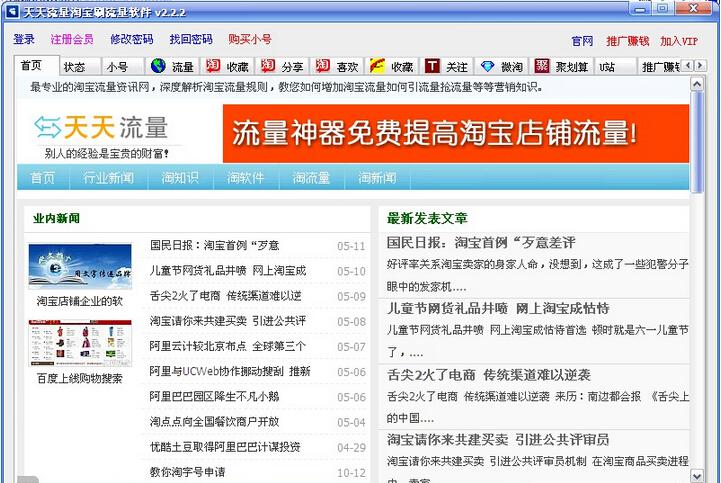Click the vertical scrollbar up arrow
The image size is (721, 483).
coord(697,84)
